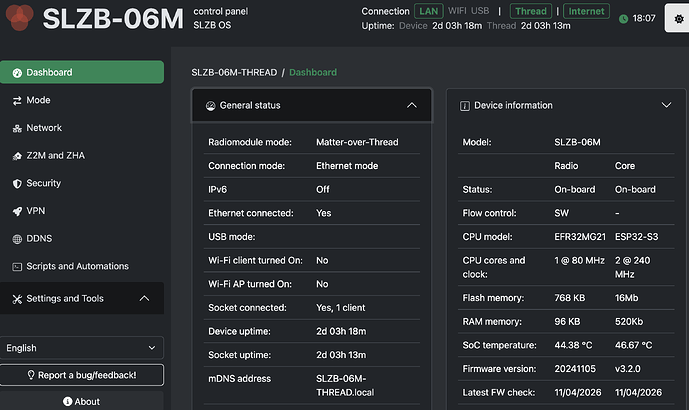Click the DDNS globe icon

coord(17,239)
